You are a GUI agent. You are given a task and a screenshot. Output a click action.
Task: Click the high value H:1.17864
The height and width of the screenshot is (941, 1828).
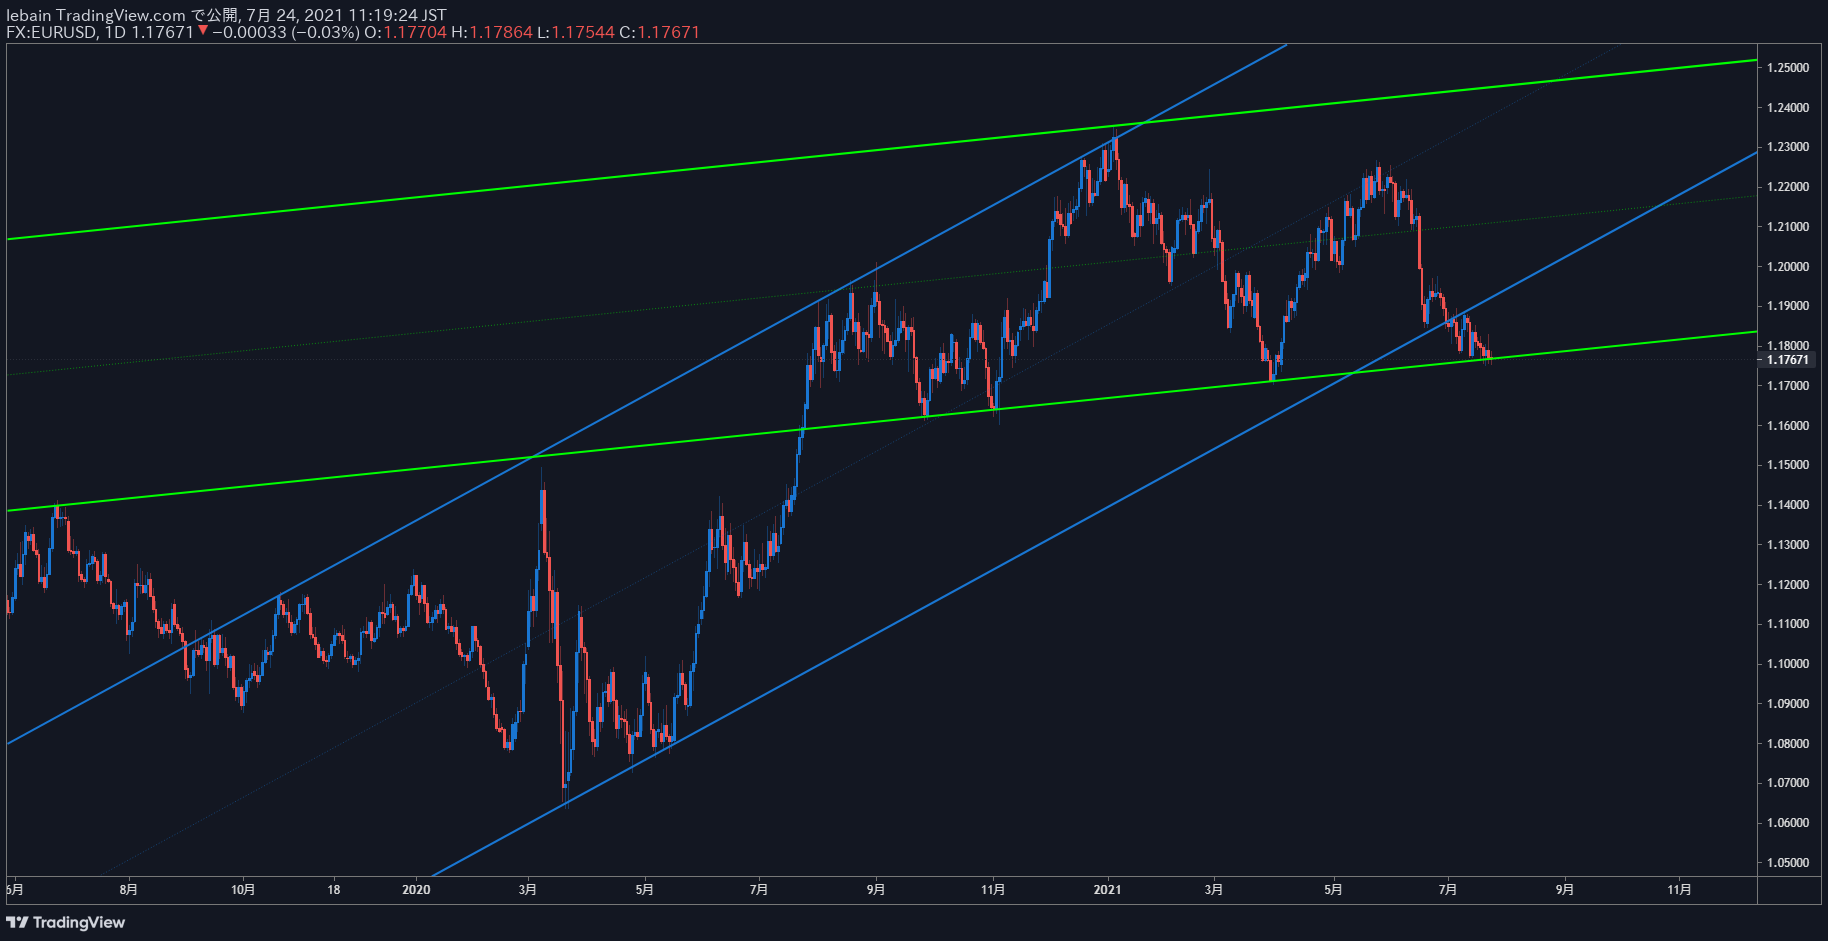pyautogui.click(x=492, y=32)
